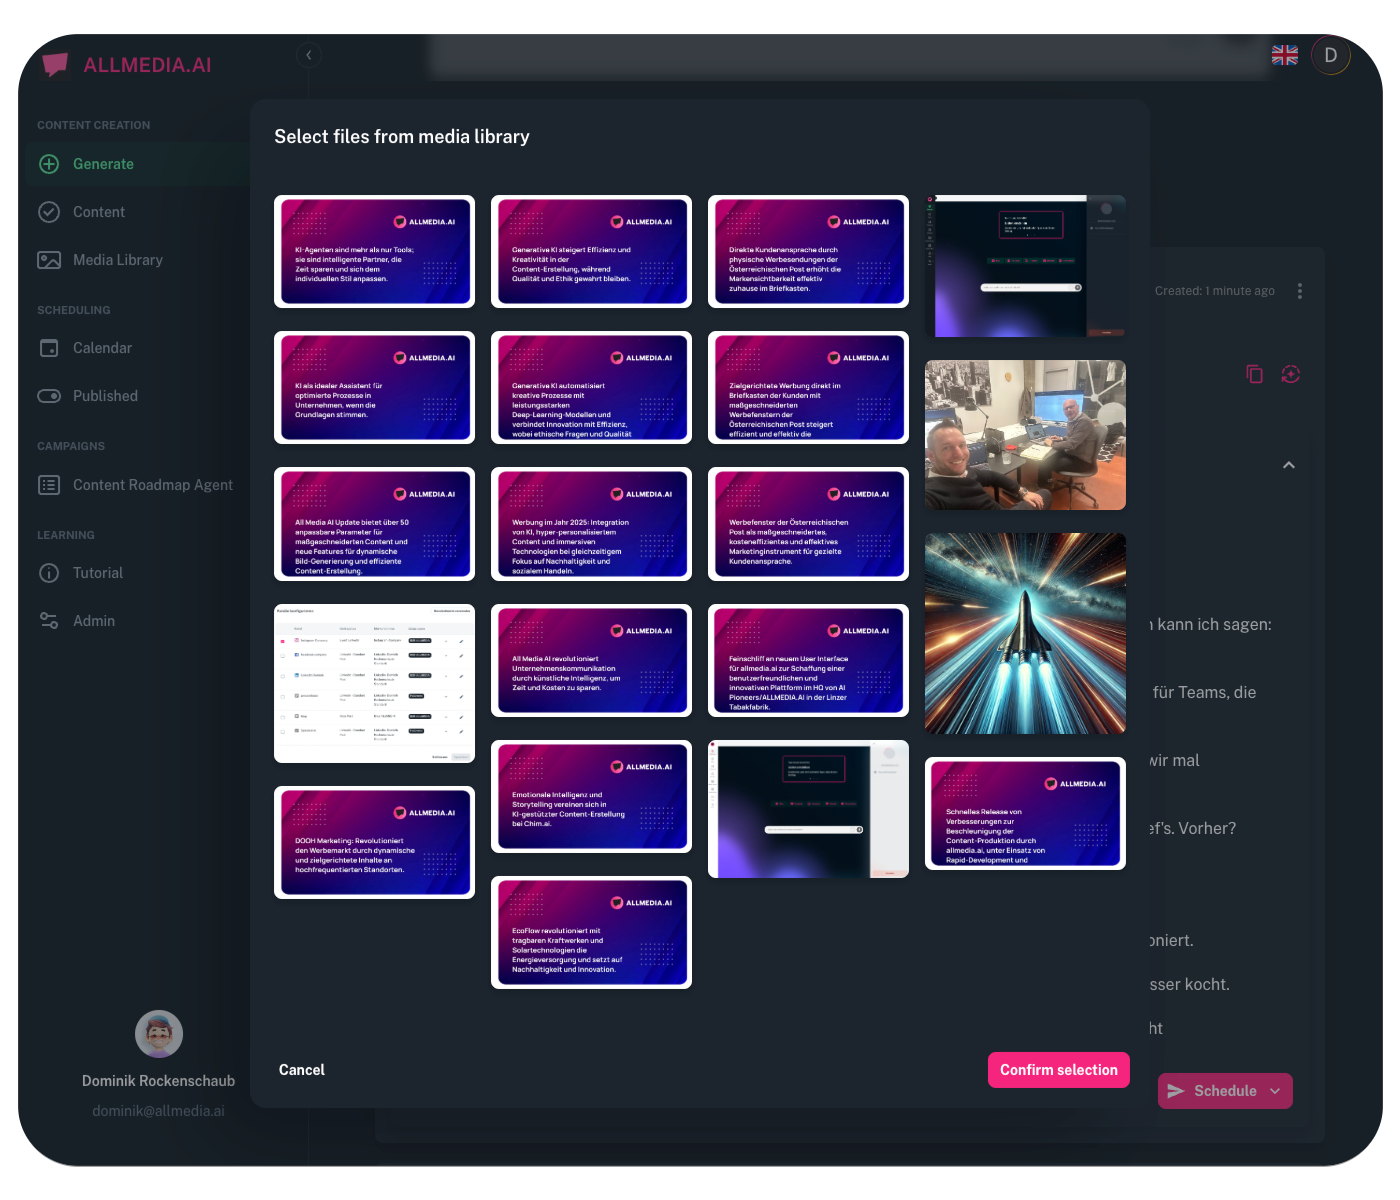Viewport: 1400px width, 1200px height.
Task: Select the 'EcoFlow revolutioniert' image
Action: click(591, 932)
